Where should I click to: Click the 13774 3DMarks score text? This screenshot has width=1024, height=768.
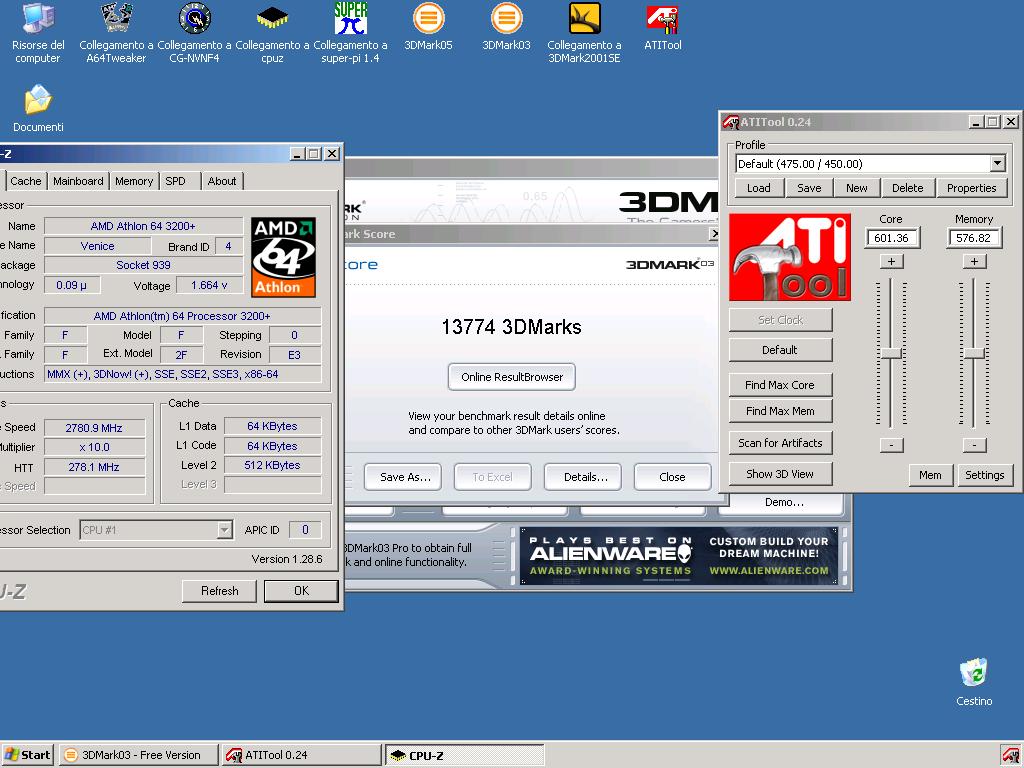(x=511, y=327)
